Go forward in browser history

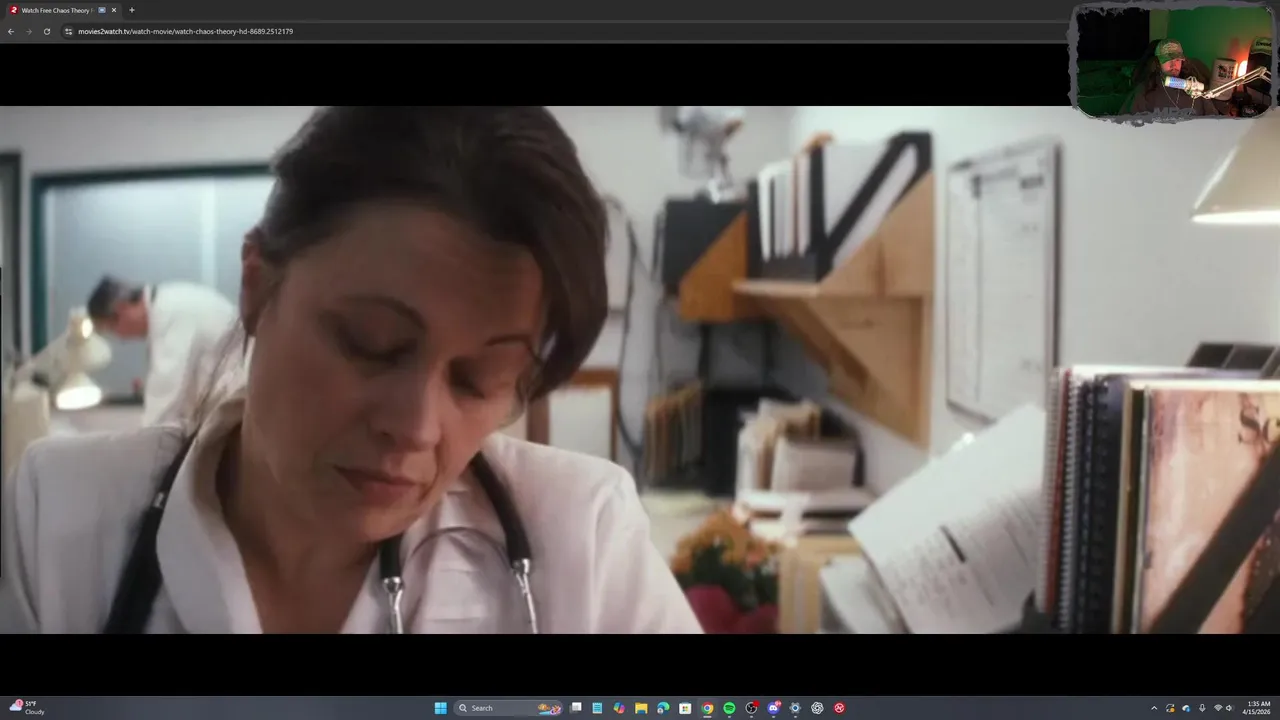pos(28,31)
